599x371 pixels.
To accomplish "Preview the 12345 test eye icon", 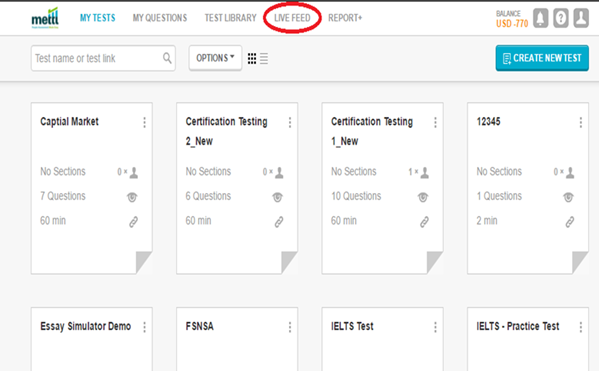I will tap(568, 197).
